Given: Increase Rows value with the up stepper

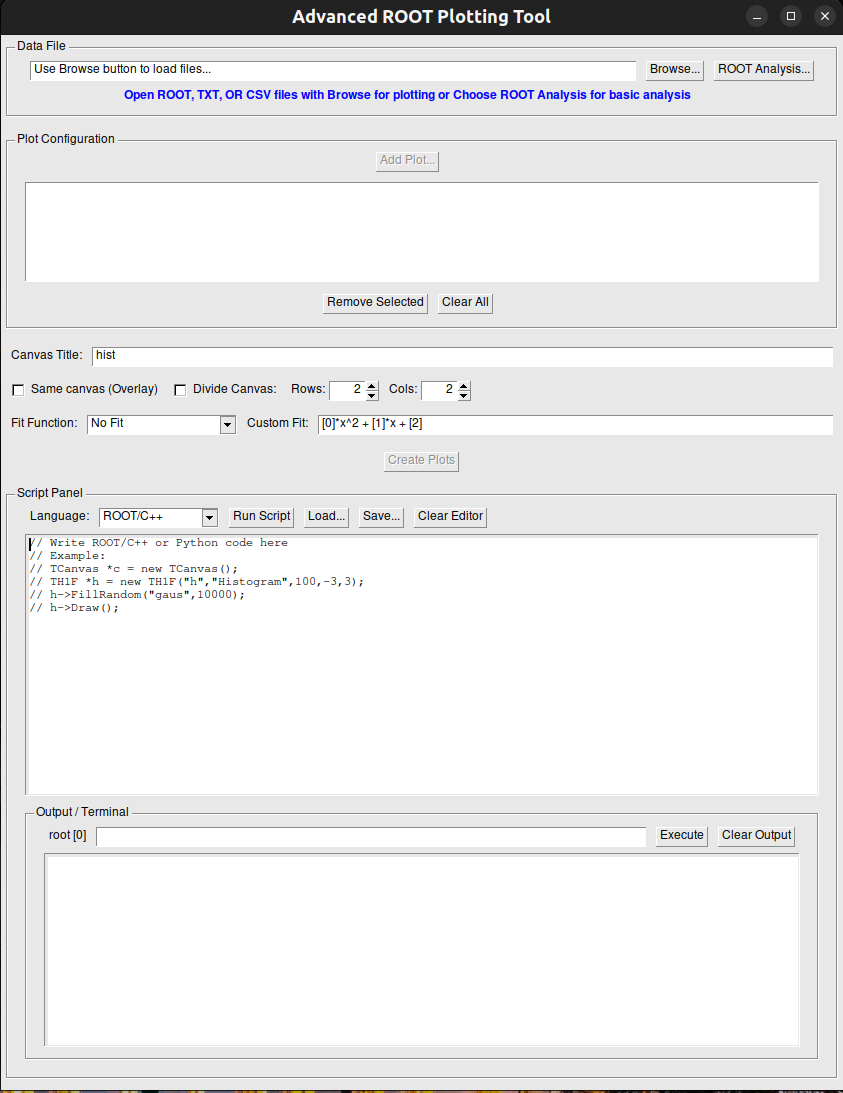Looking at the screenshot, I should tap(369, 385).
